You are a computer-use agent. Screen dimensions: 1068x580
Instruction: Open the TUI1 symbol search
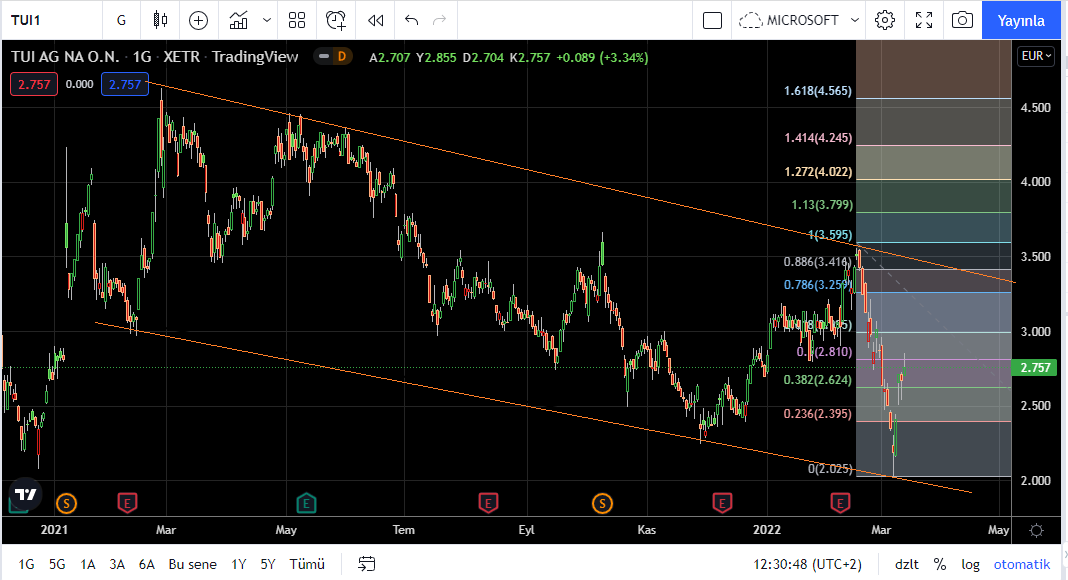click(26, 20)
